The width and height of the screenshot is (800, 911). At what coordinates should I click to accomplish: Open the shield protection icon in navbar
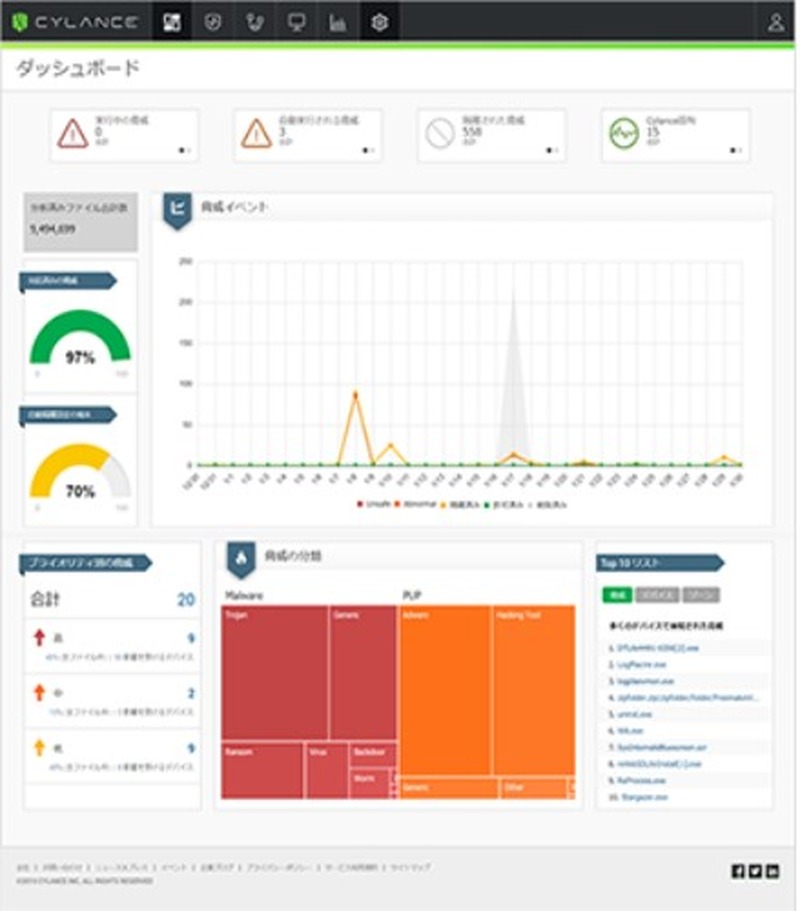[x=212, y=23]
